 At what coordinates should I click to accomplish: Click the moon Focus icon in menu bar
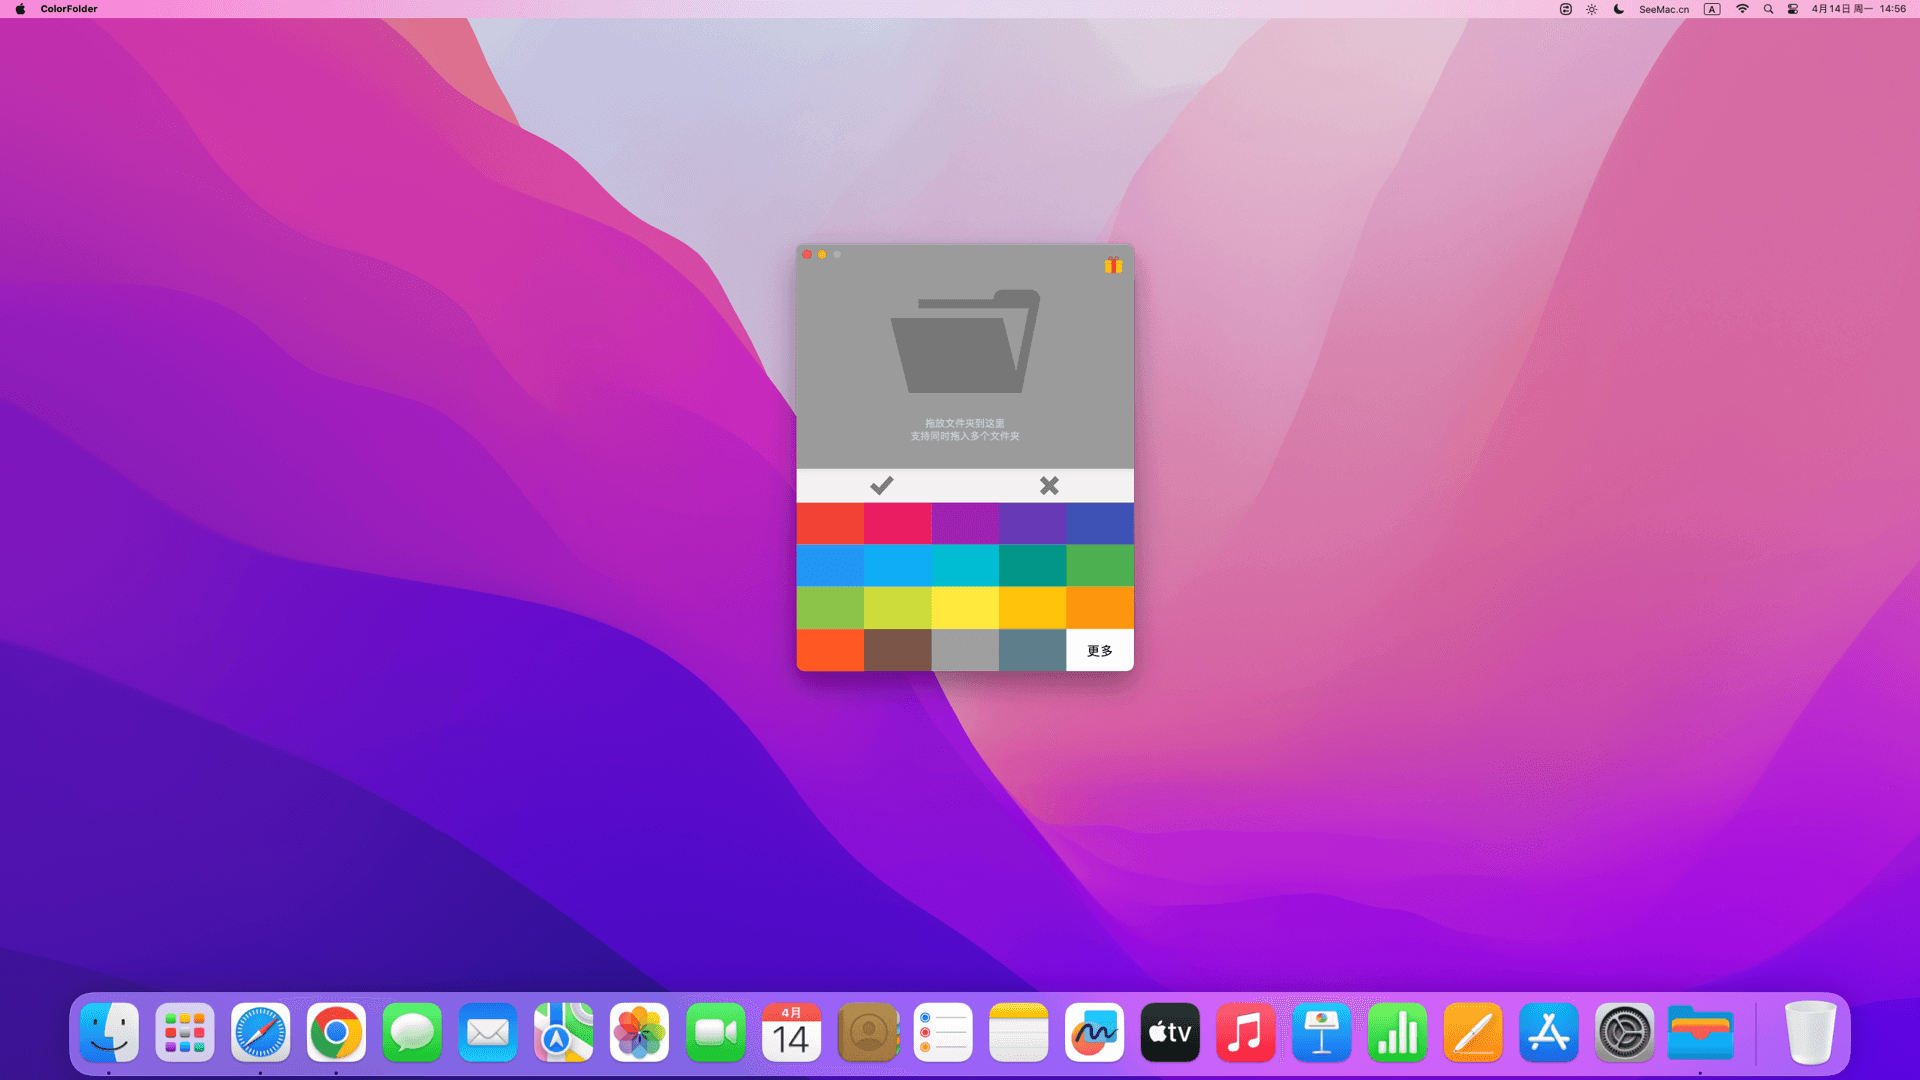click(1619, 9)
